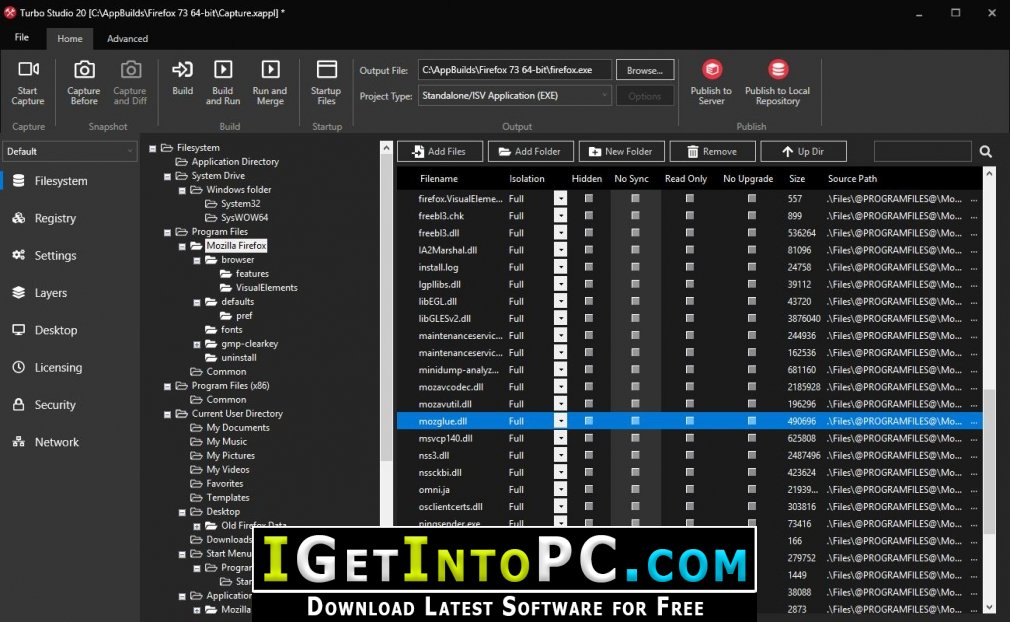The image size is (1010, 622).
Task: Click scroll-down arrow of file list
Action: [x=989, y=607]
